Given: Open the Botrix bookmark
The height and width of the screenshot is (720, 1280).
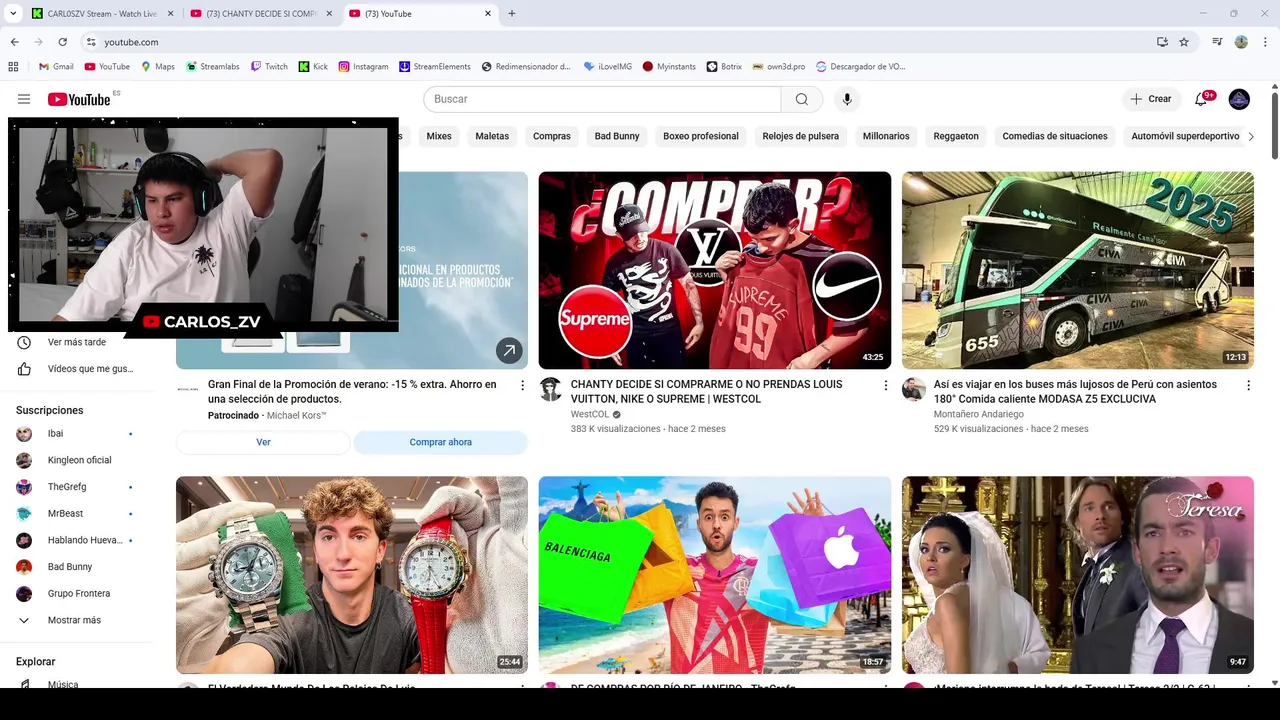Looking at the screenshot, I should (x=723, y=67).
